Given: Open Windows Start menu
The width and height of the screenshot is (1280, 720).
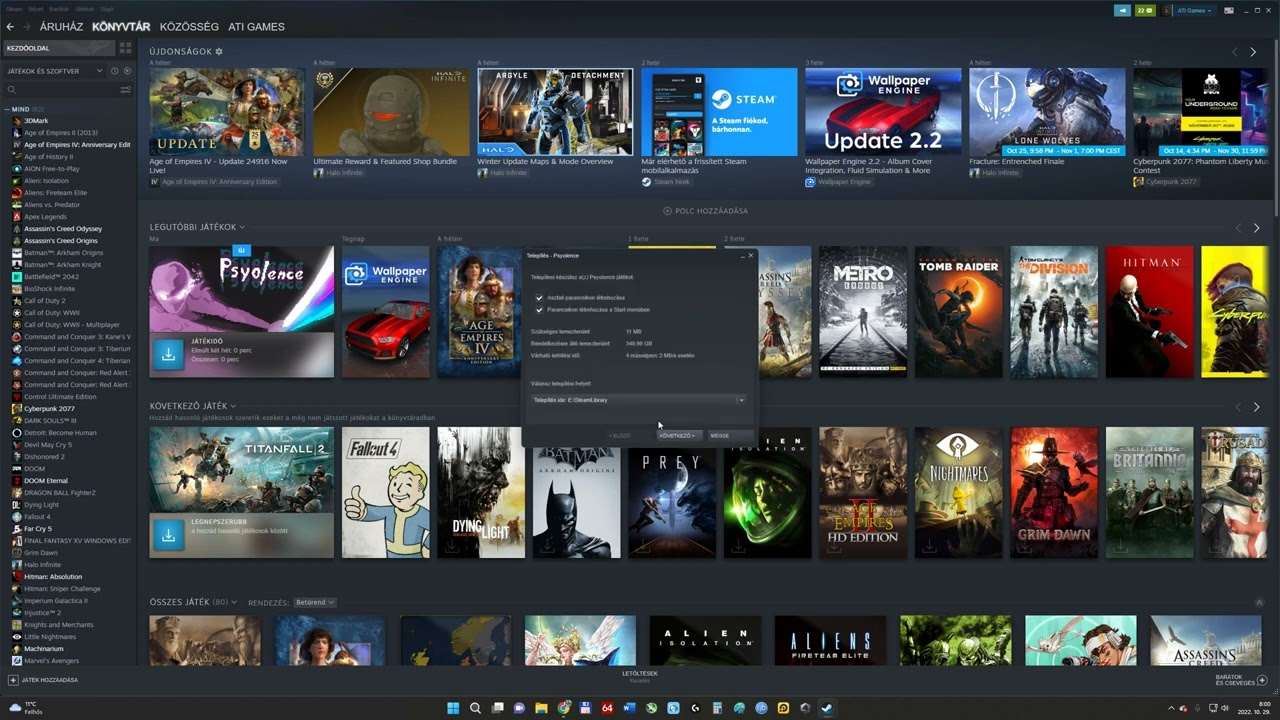Looking at the screenshot, I should coord(451,708).
